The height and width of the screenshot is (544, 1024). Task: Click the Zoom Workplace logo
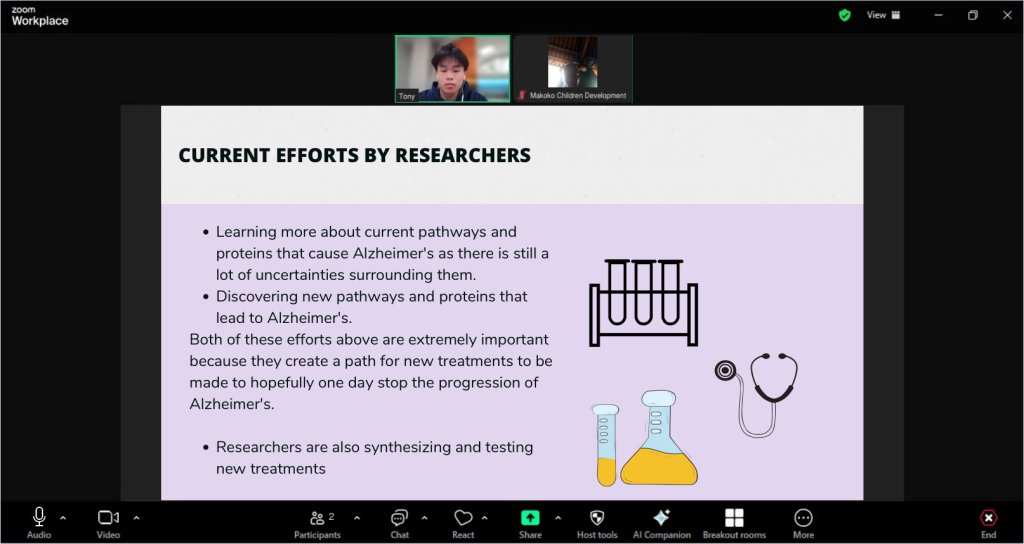pos(39,16)
